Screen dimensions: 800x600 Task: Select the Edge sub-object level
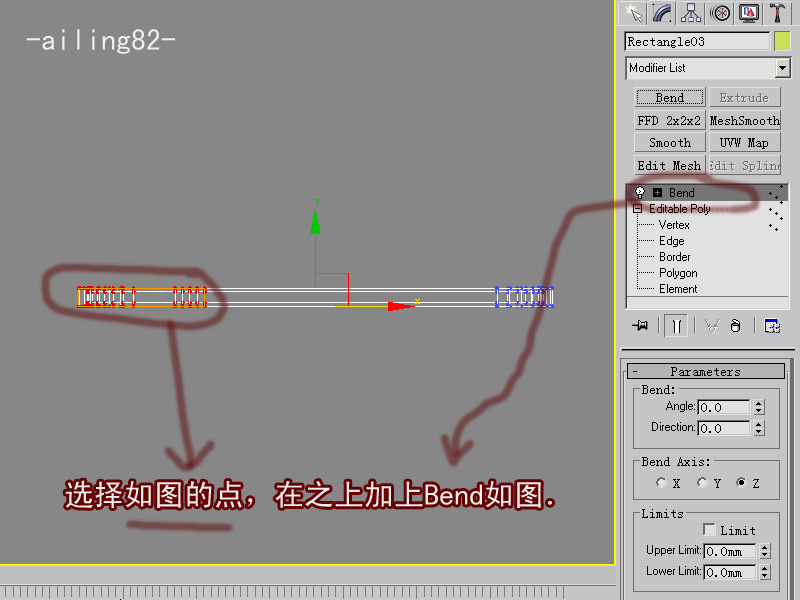click(x=671, y=241)
